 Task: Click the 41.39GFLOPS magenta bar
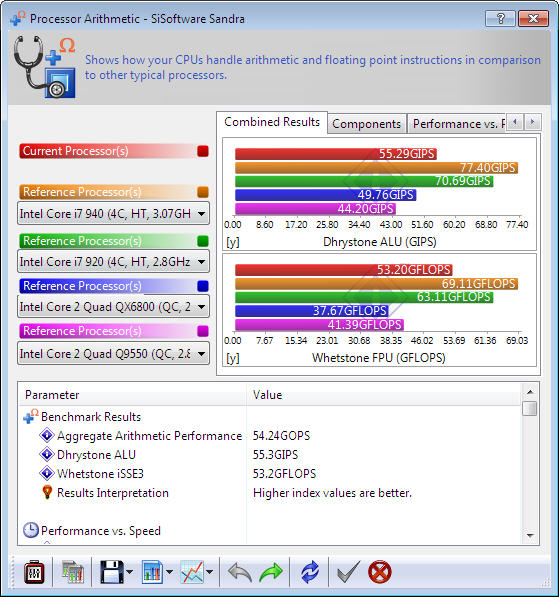[x=319, y=325]
